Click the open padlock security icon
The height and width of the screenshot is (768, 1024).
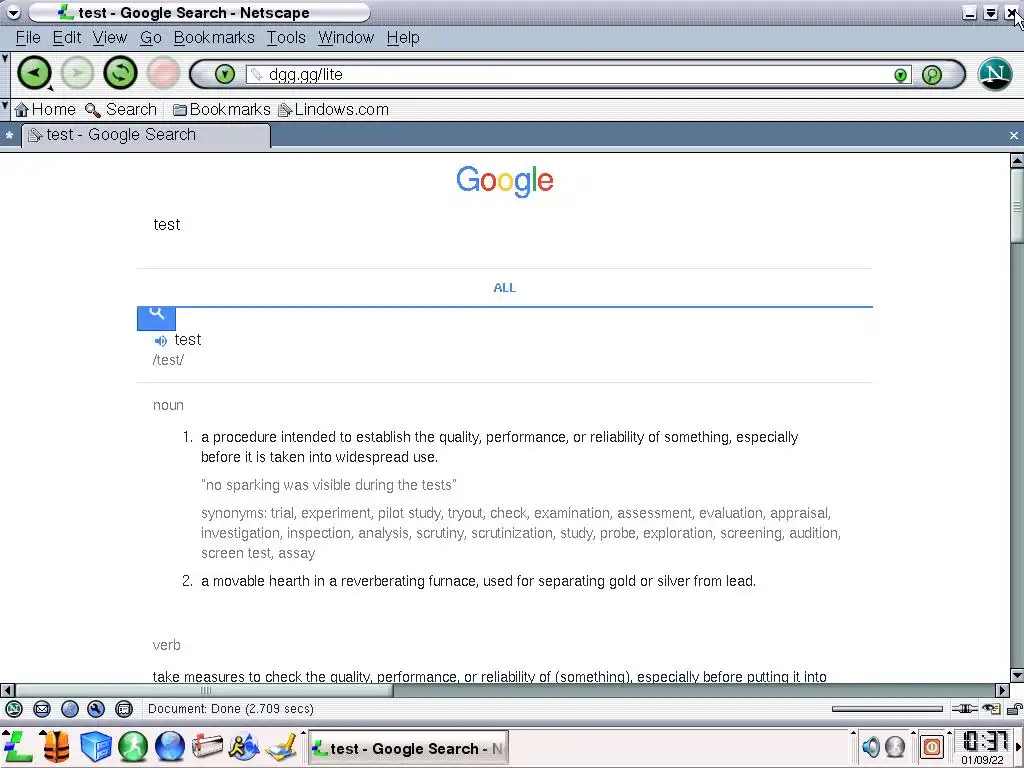click(1014, 709)
